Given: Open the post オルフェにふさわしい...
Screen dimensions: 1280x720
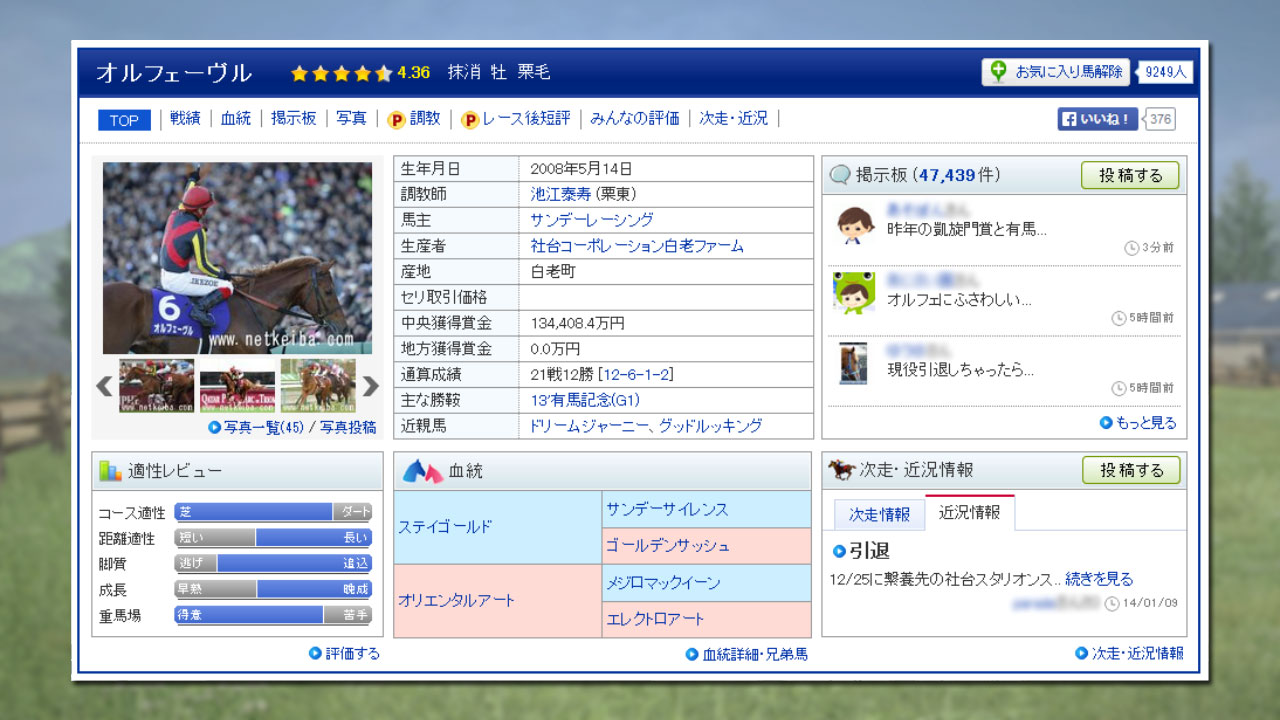Looking at the screenshot, I should pyautogui.click(x=959, y=299).
